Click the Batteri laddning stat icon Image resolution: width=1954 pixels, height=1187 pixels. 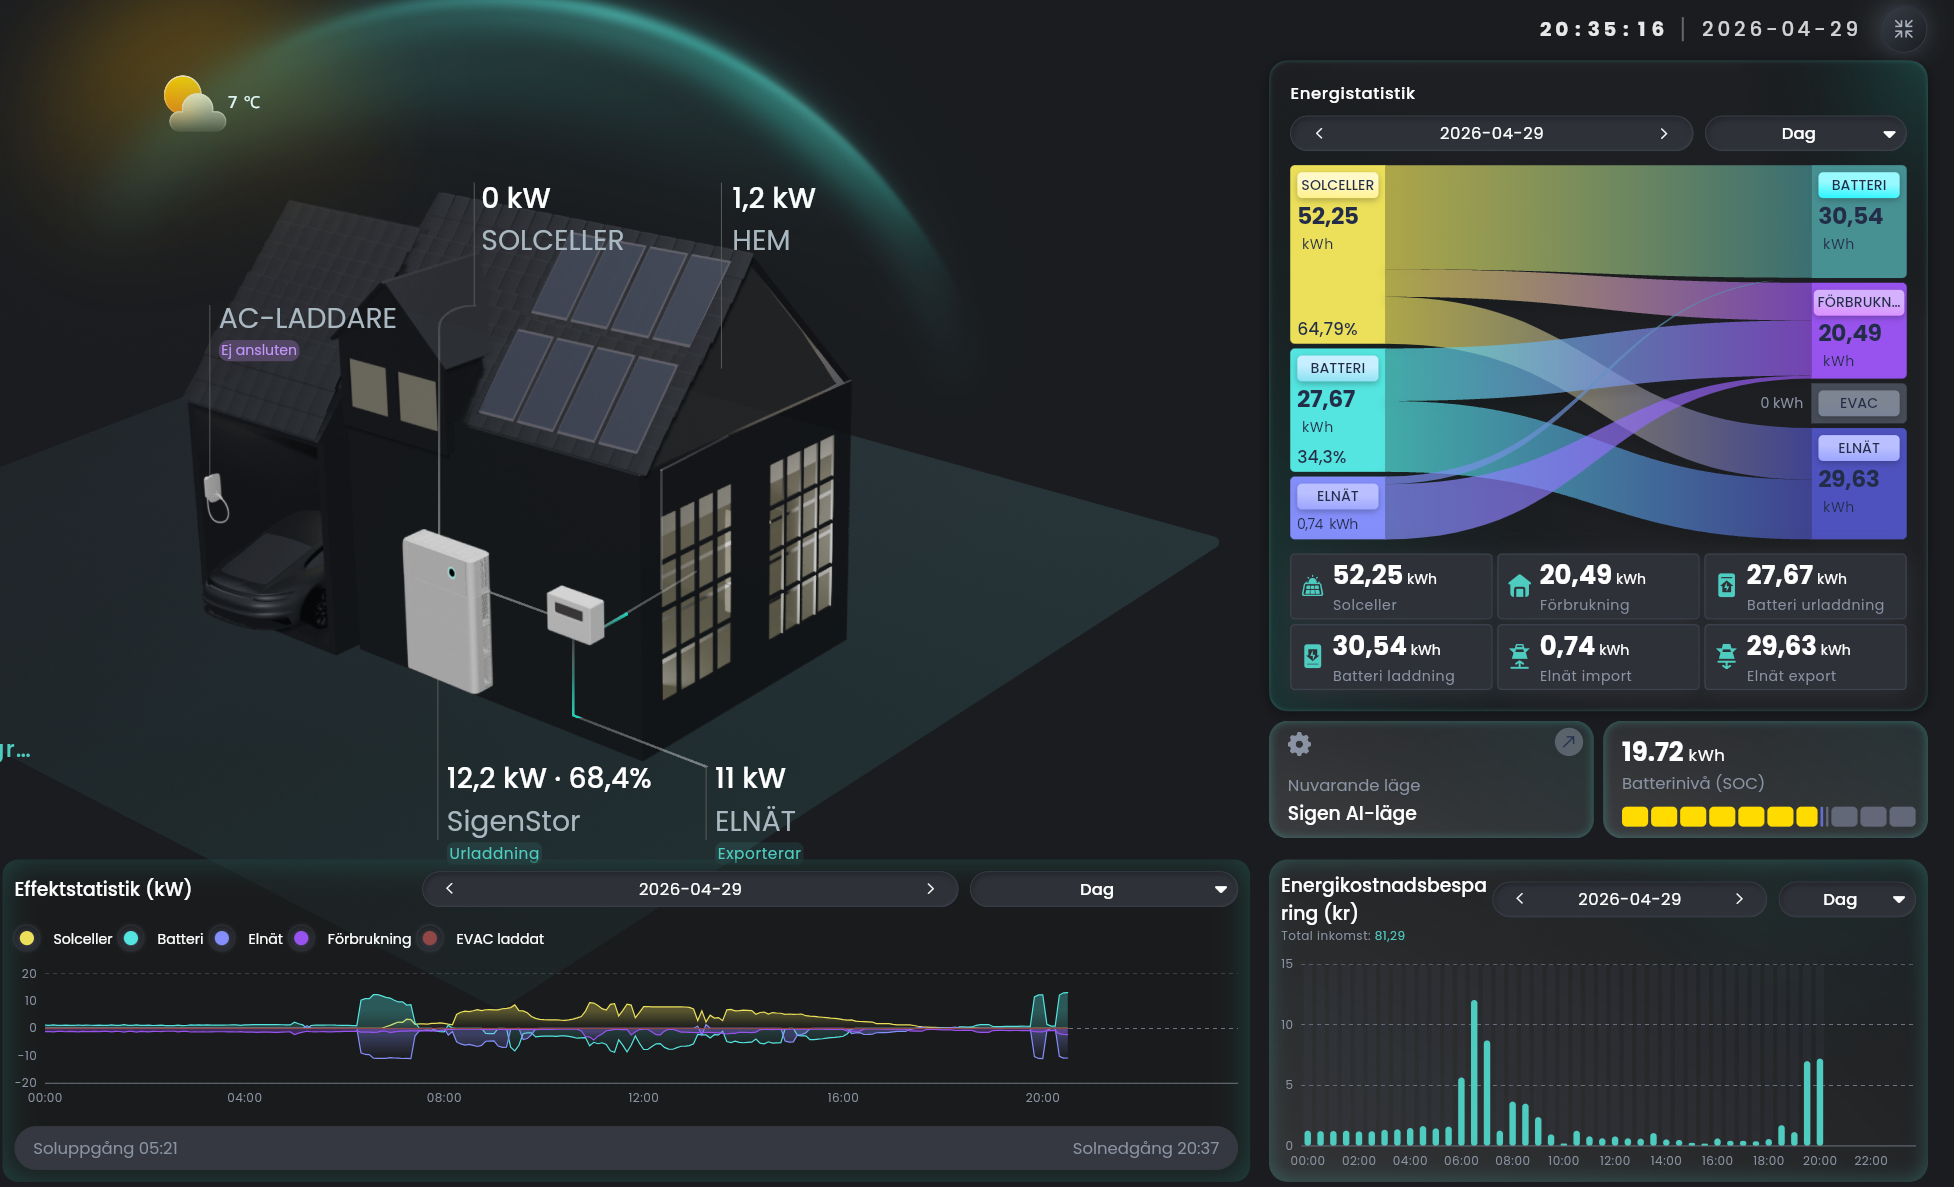1312,657
